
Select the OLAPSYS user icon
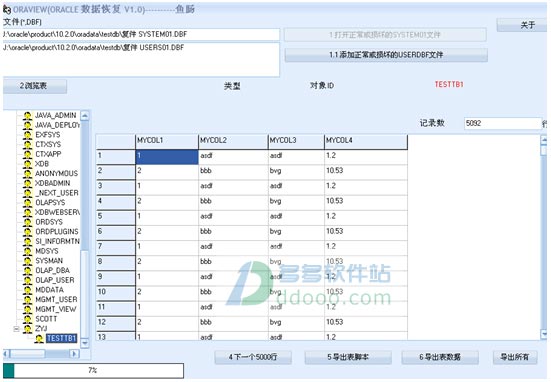click(x=27, y=202)
